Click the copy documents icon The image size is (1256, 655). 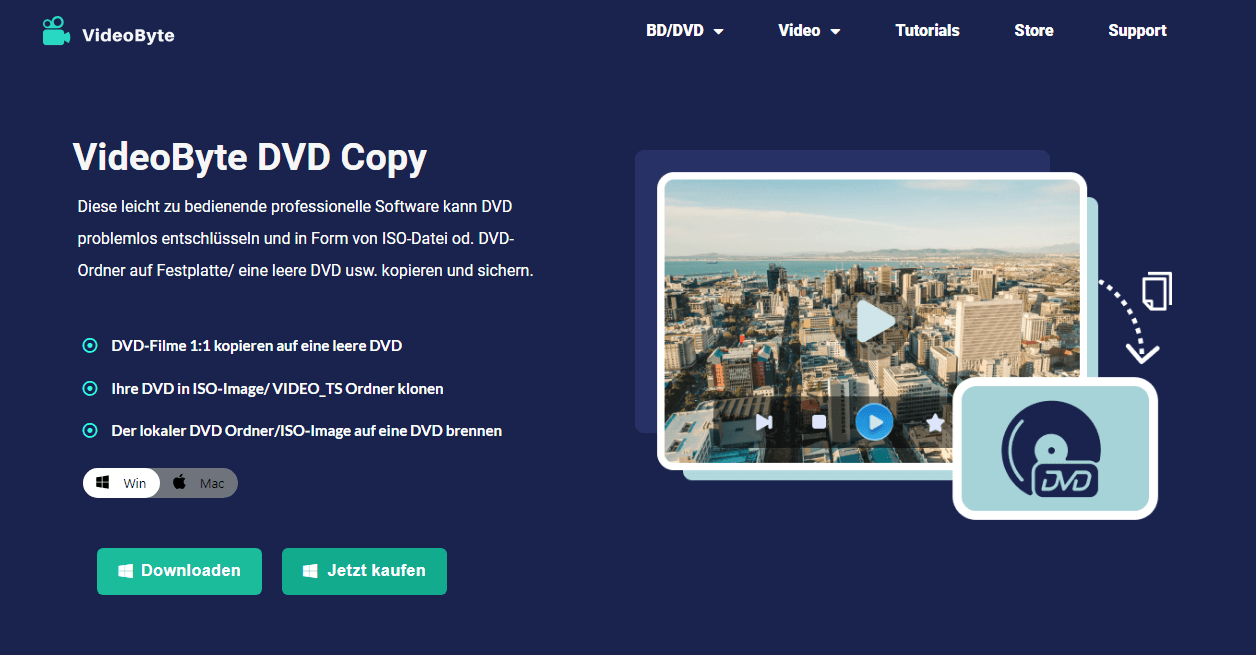pyautogui.click(x=1157, y=289)
